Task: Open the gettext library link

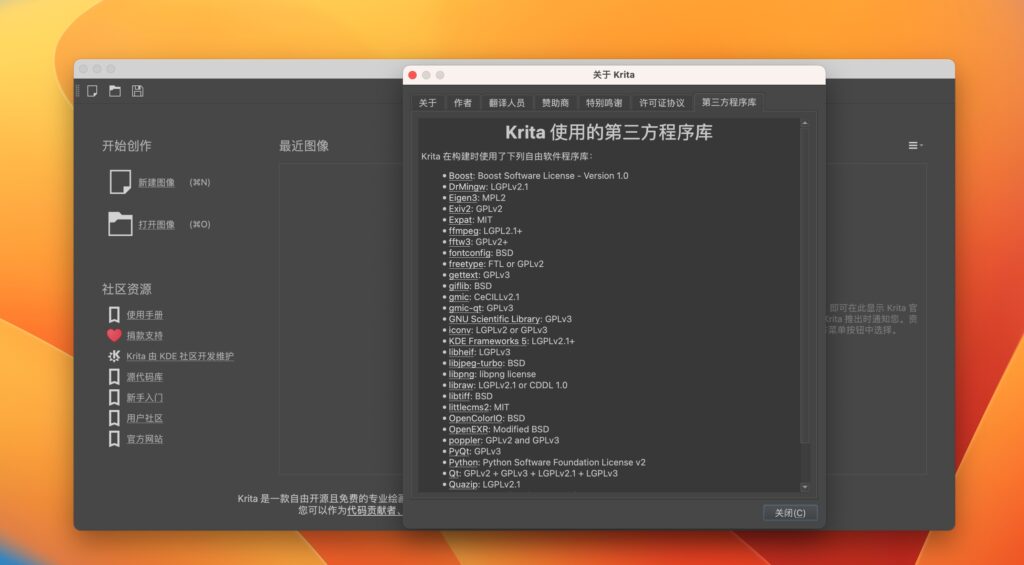Action: click(x=464, y=275)
